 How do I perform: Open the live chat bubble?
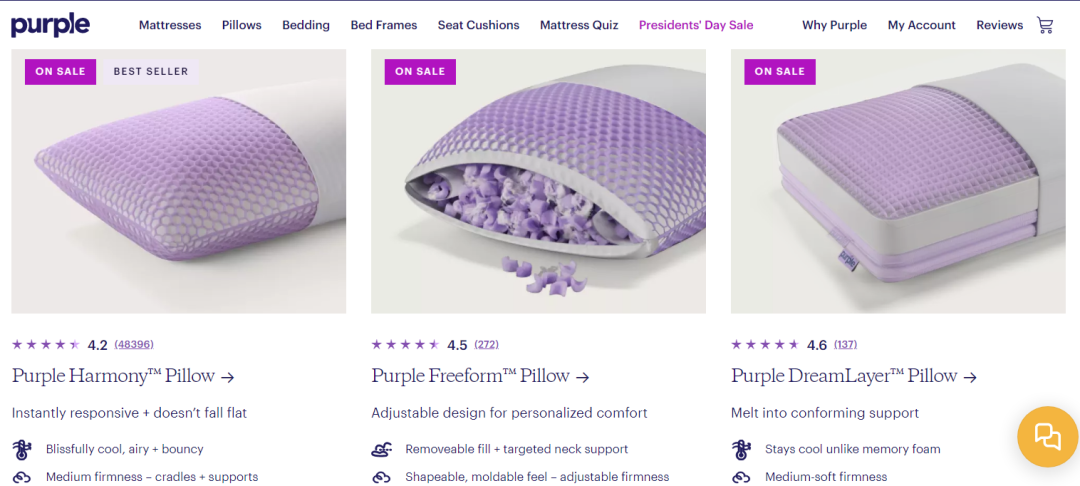coord(1047,436)
